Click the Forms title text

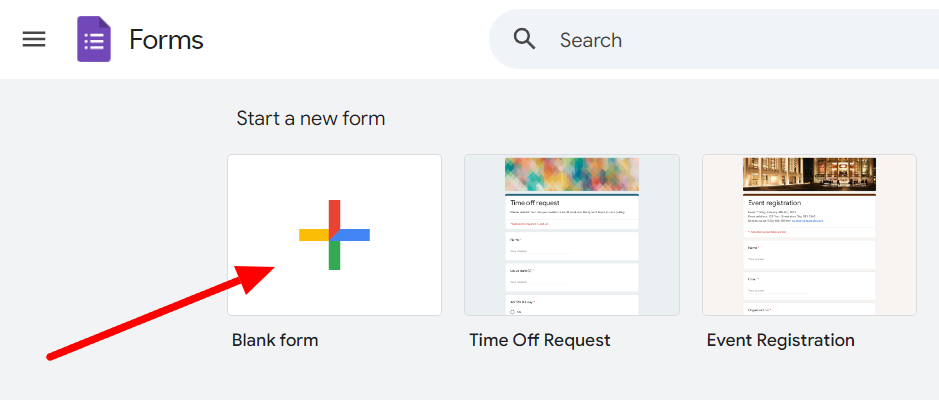[x=166, y=40]
